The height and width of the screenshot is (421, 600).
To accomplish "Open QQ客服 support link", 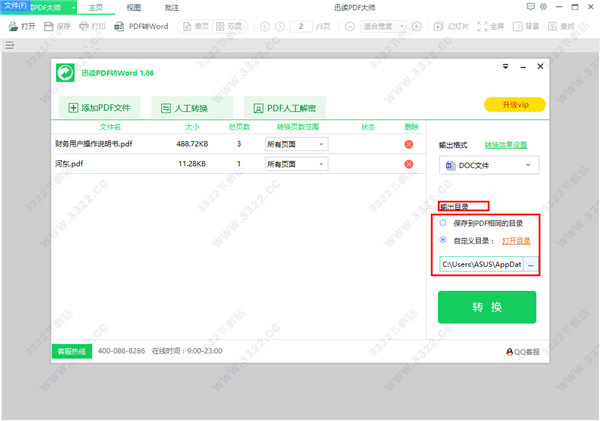I will point(523,352).
